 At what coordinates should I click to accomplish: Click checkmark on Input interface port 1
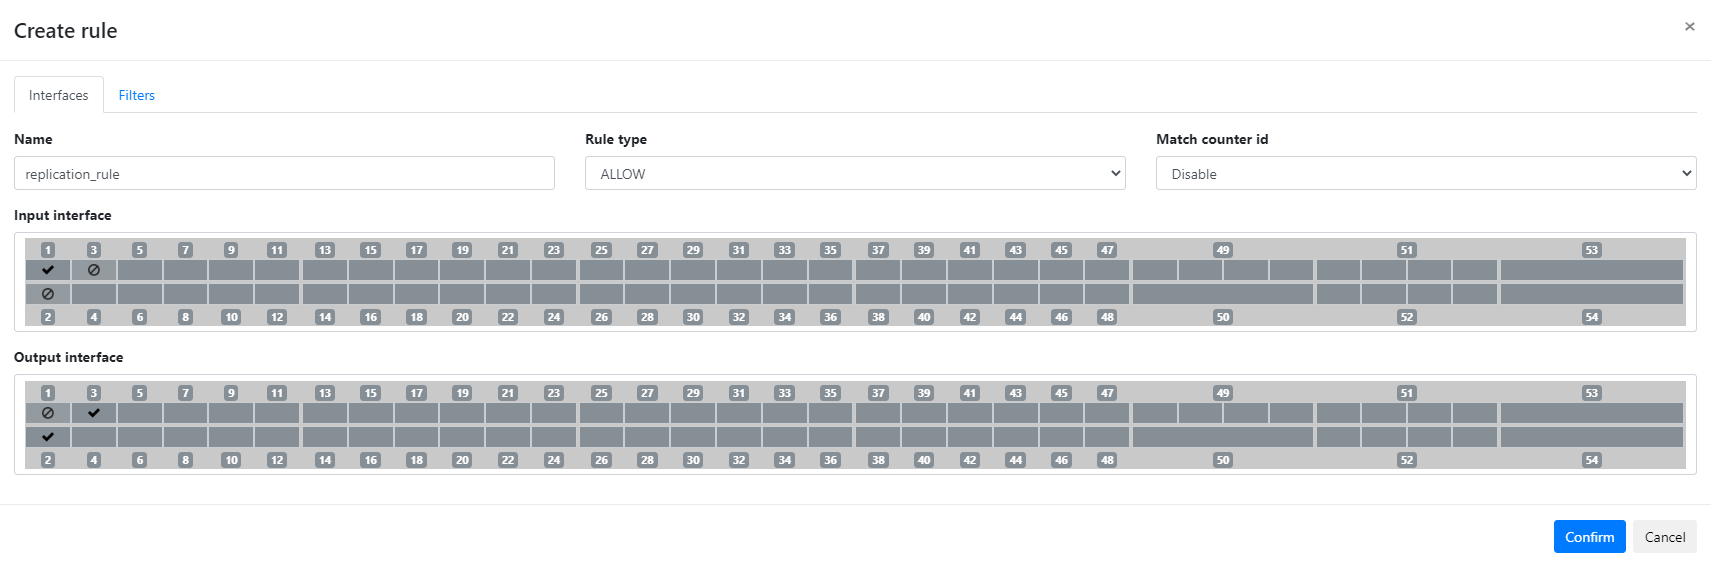48,270
